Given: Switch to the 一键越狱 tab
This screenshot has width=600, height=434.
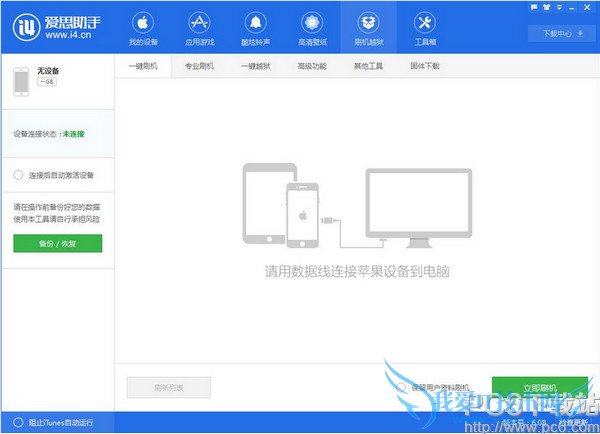Looking at the screenshot, I should (256, 66).
